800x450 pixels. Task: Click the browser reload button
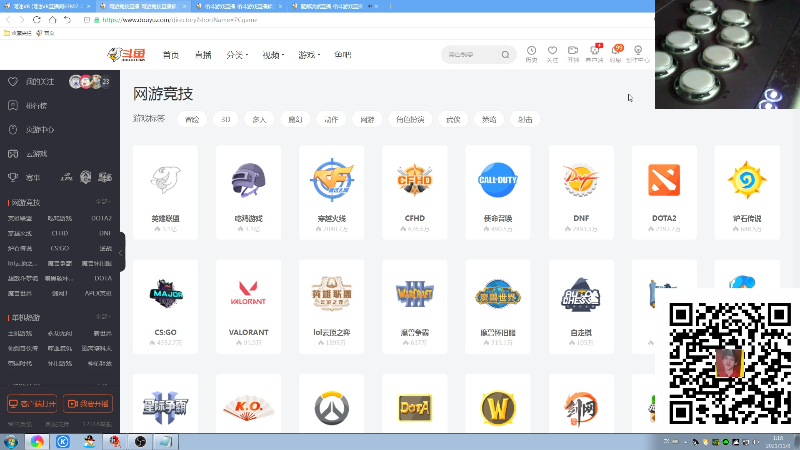(37, 19)
